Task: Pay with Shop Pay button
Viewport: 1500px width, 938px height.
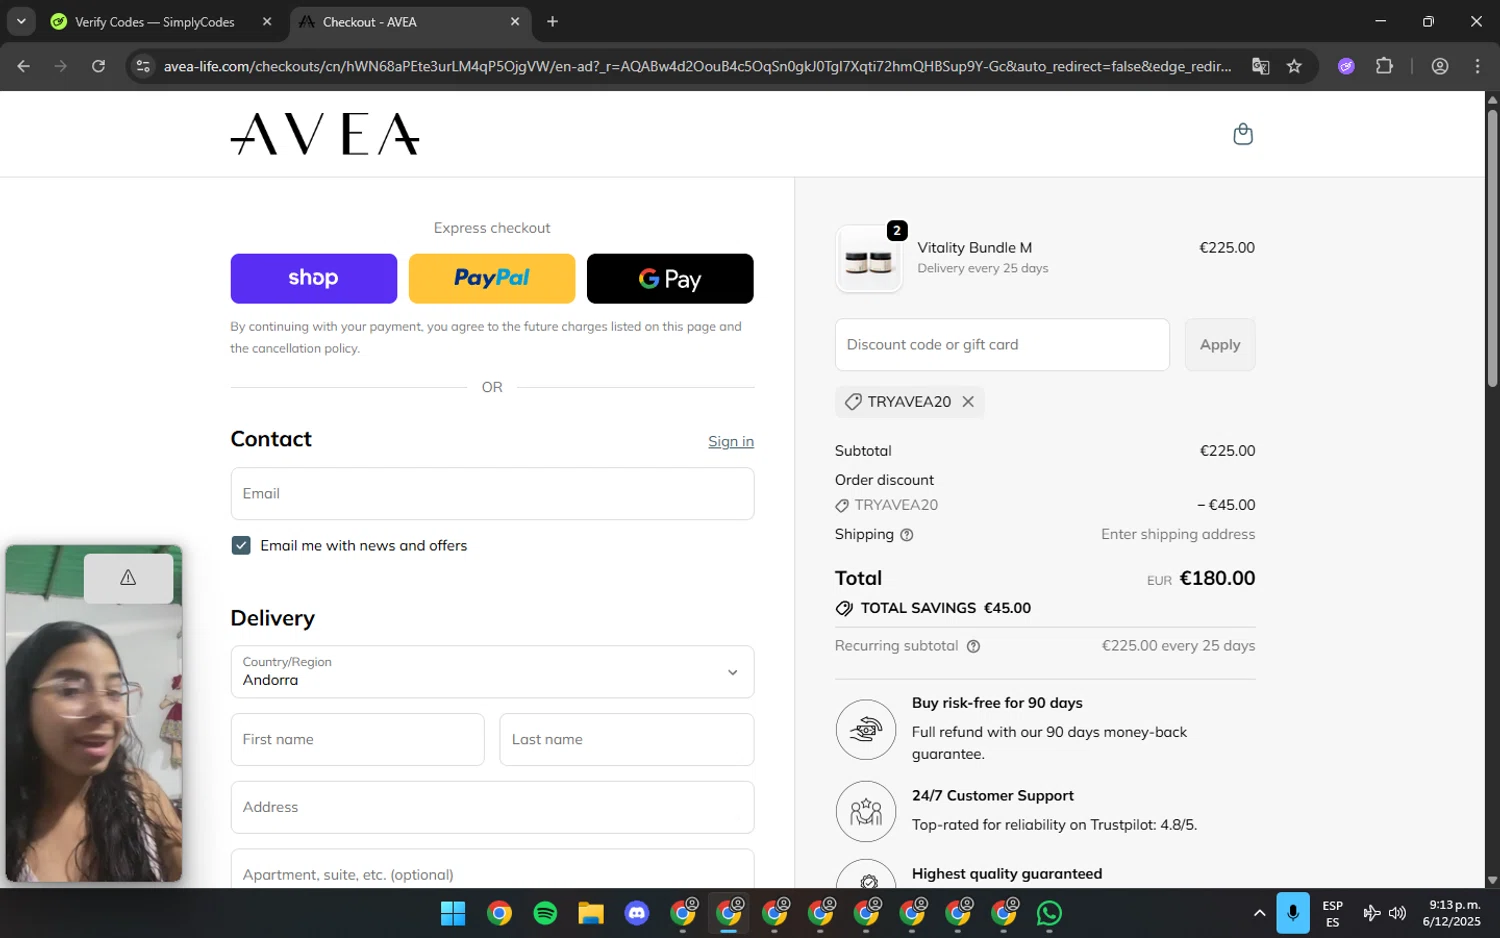Action: pyautogui.click(x=314, y=278)
